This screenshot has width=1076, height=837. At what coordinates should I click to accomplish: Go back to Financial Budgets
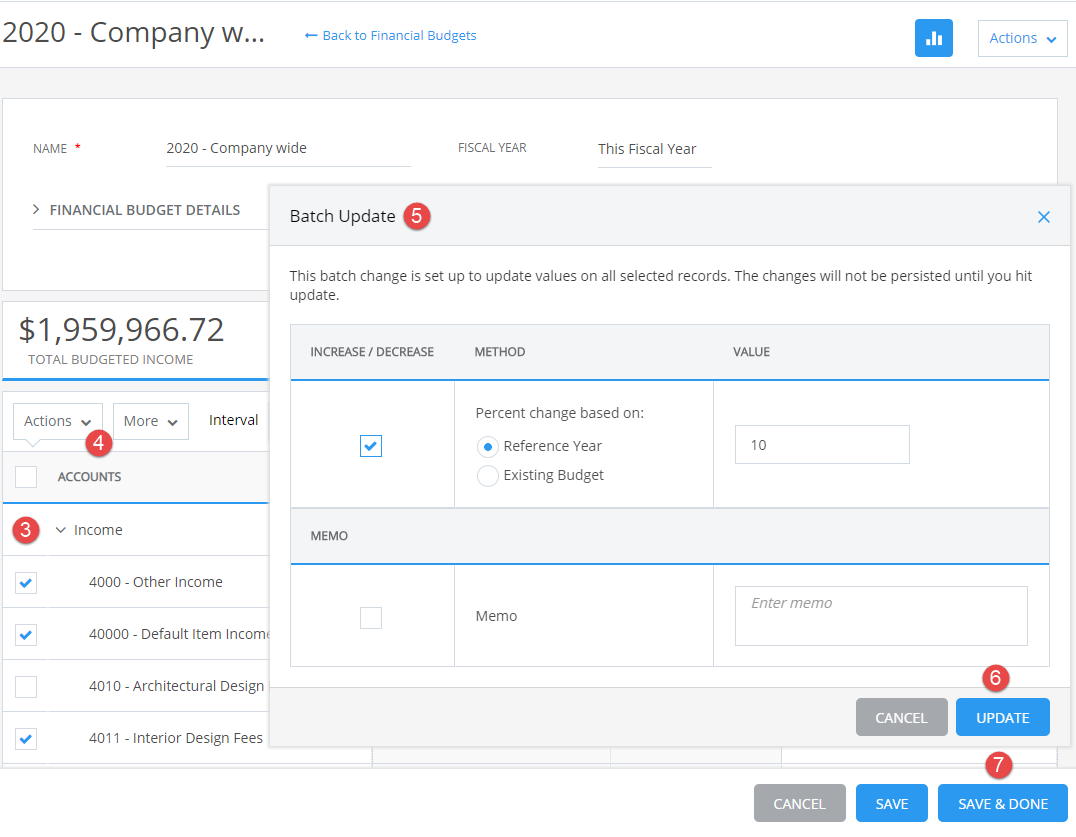(390, 36)
